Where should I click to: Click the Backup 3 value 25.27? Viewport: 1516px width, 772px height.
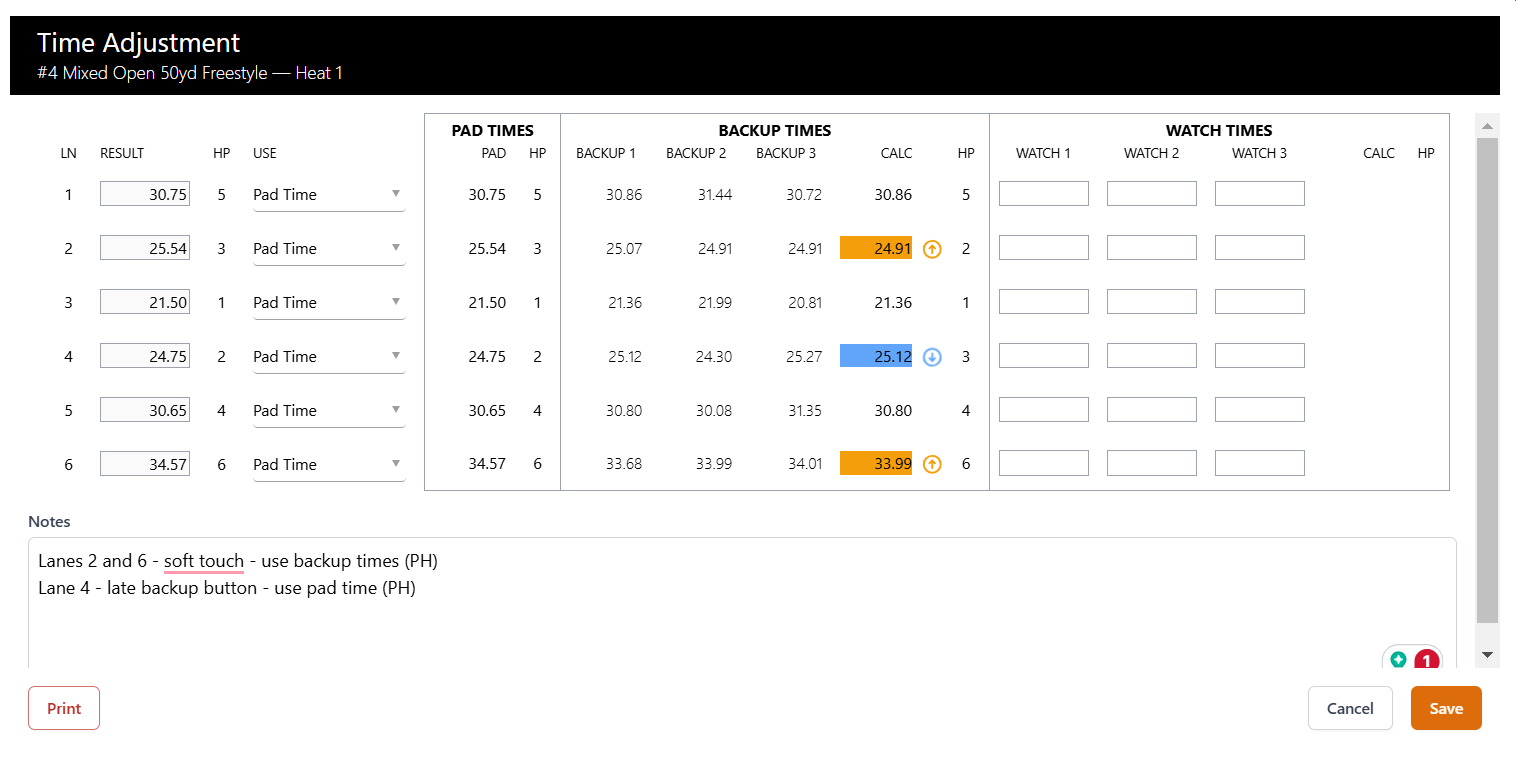click(804, 357)
